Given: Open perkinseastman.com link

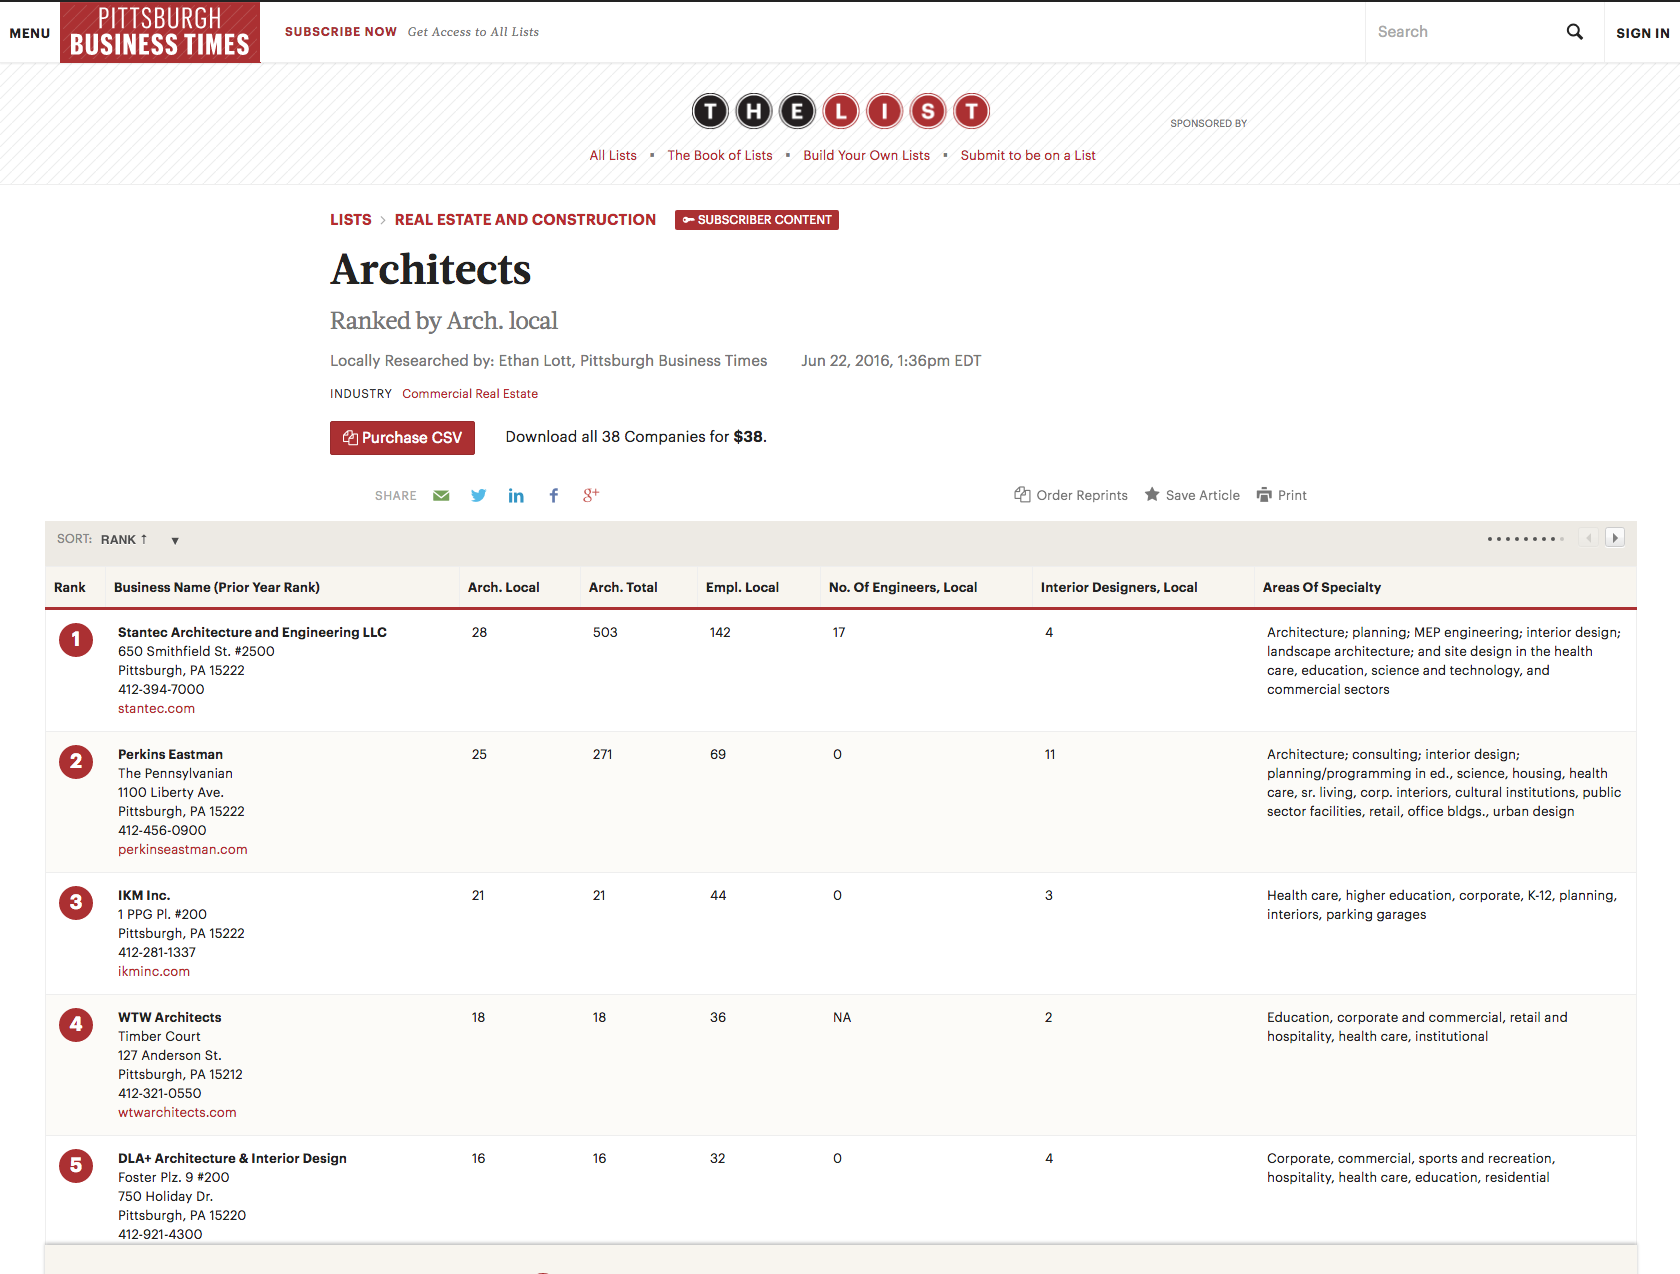Looking at the screenshot, I should pos(183,849).
